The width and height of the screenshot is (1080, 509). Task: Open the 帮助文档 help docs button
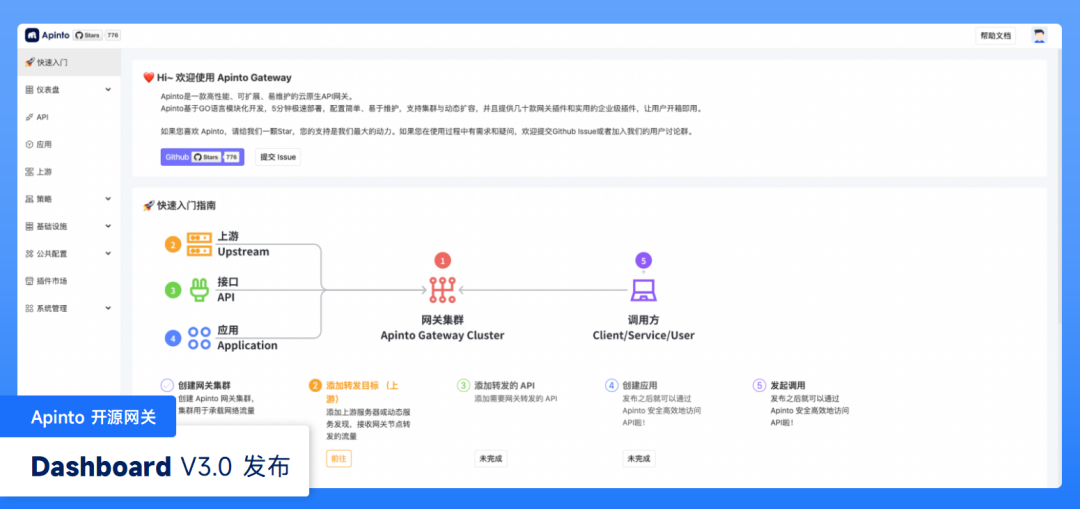[995, 36]
